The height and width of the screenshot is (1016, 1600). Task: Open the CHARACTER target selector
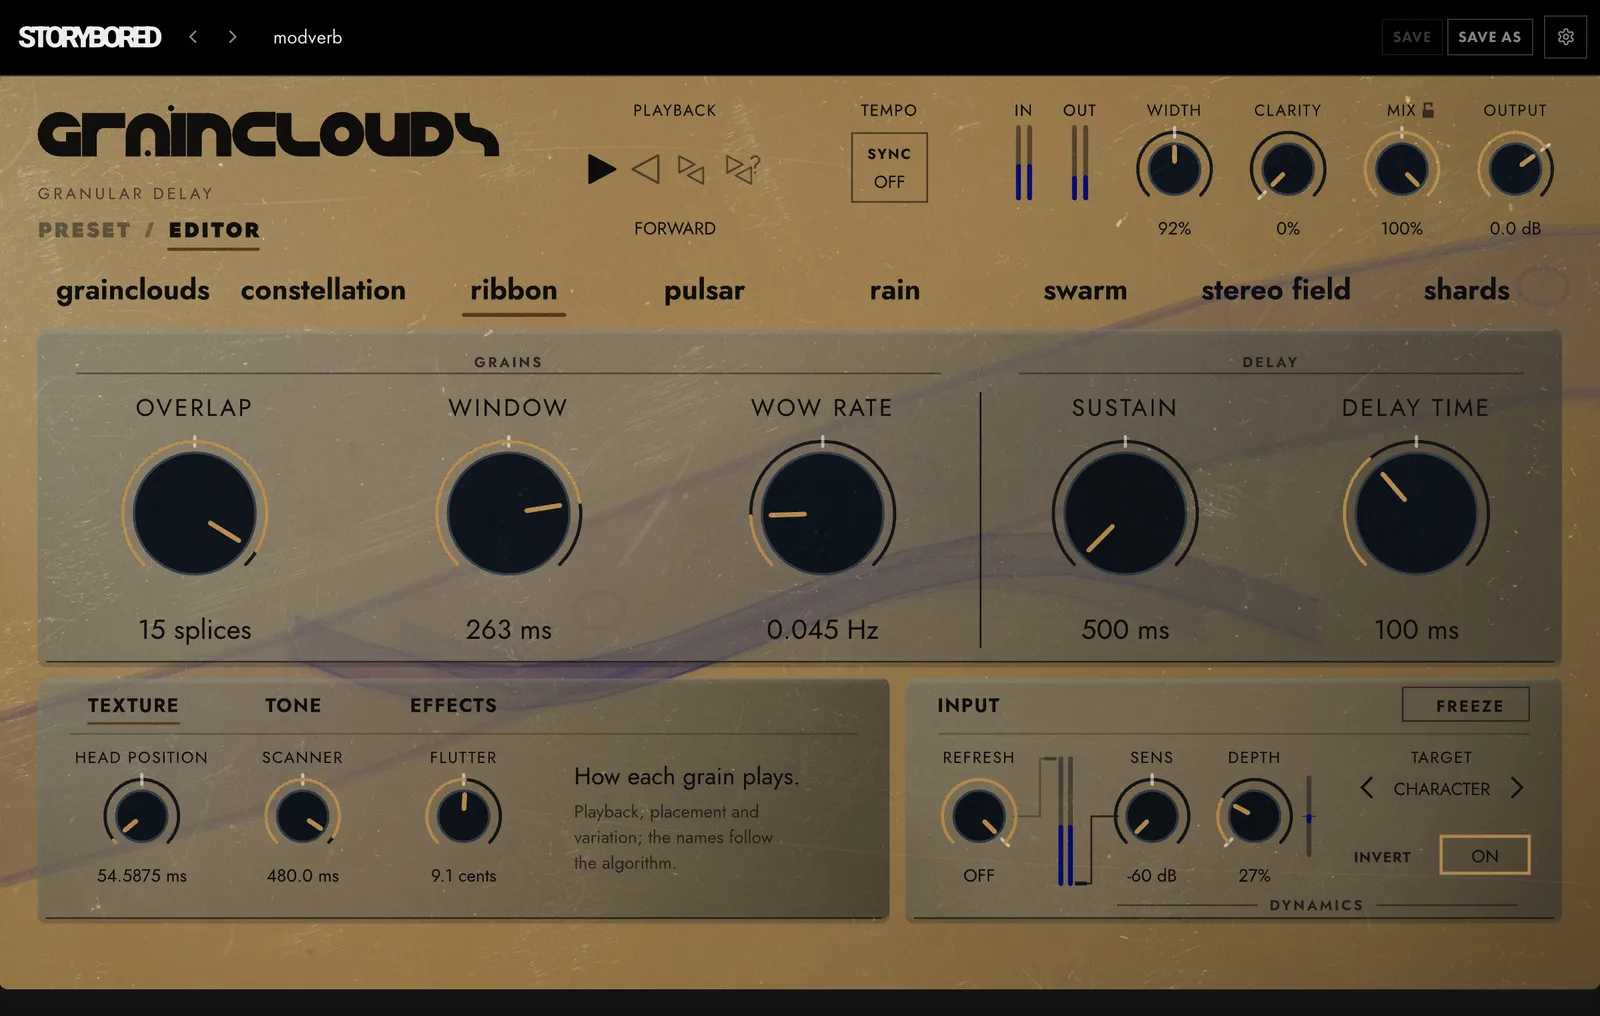pyautogui.click(x=1442, y=789)
